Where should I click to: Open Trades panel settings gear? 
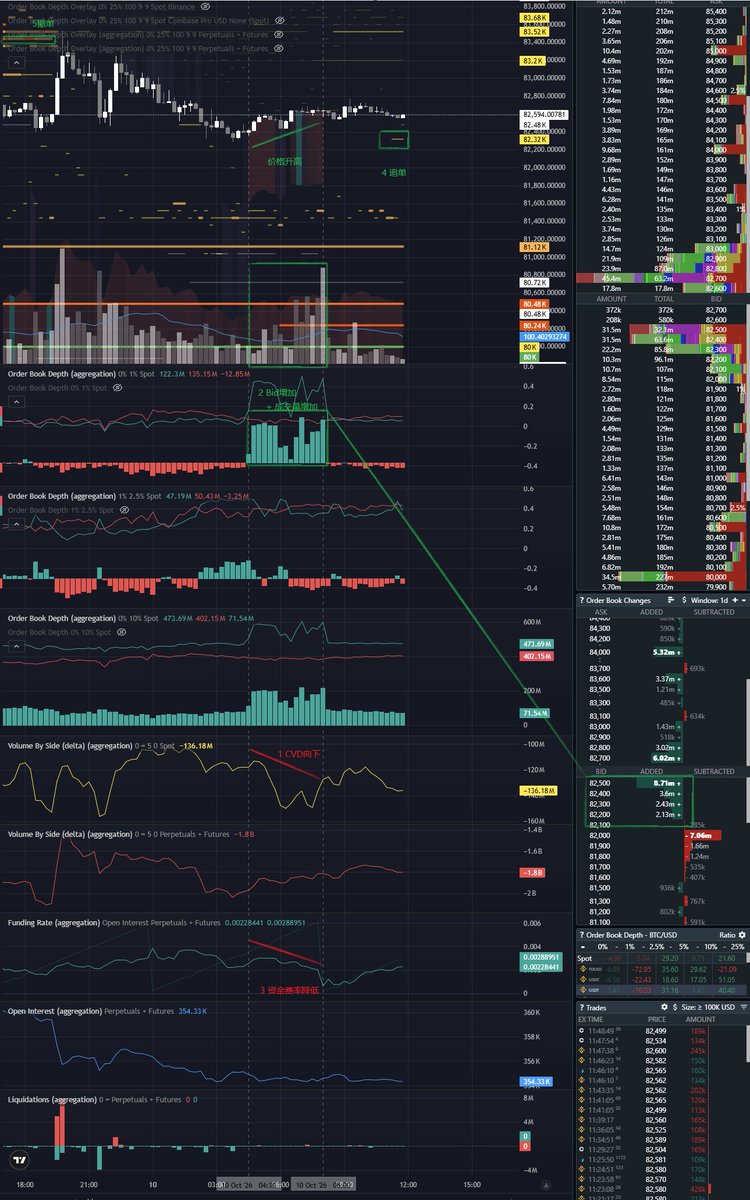click(x=664, y=1007)
